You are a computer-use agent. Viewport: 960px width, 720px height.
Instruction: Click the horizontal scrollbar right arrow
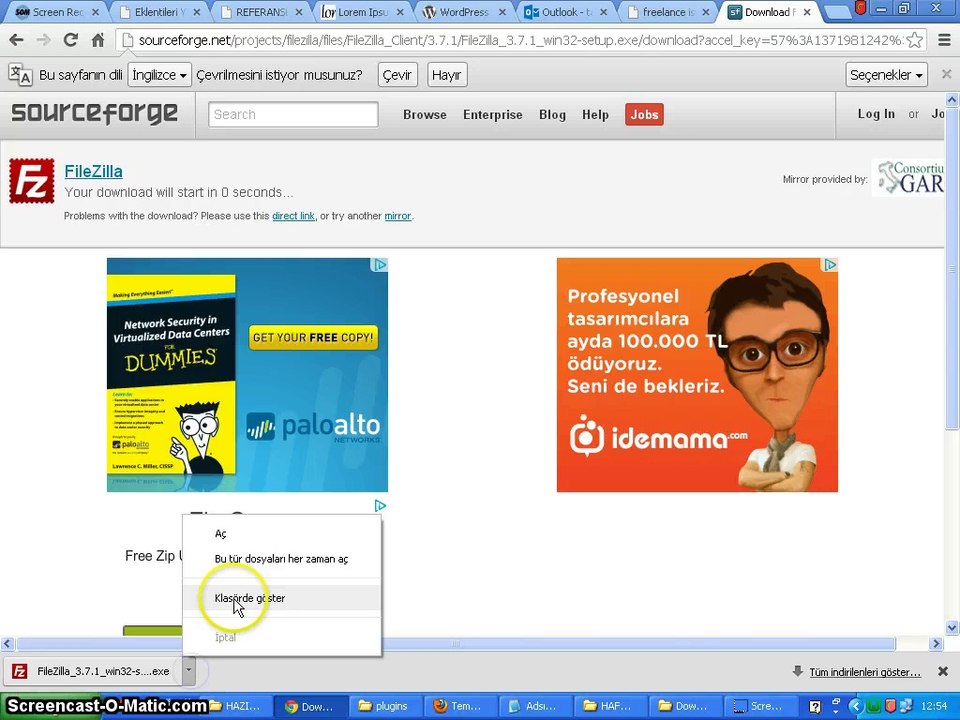[936, 643]
